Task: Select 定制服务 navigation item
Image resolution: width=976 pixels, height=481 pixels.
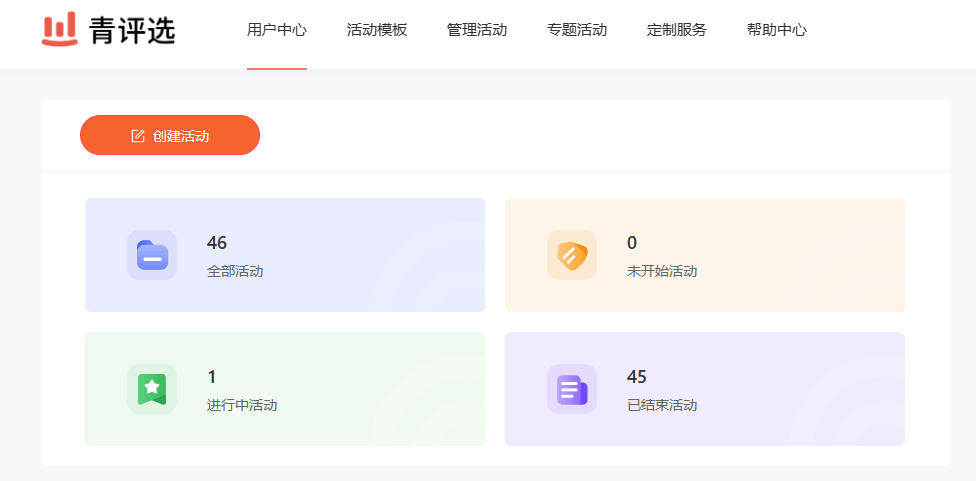Action: [677, 30]
